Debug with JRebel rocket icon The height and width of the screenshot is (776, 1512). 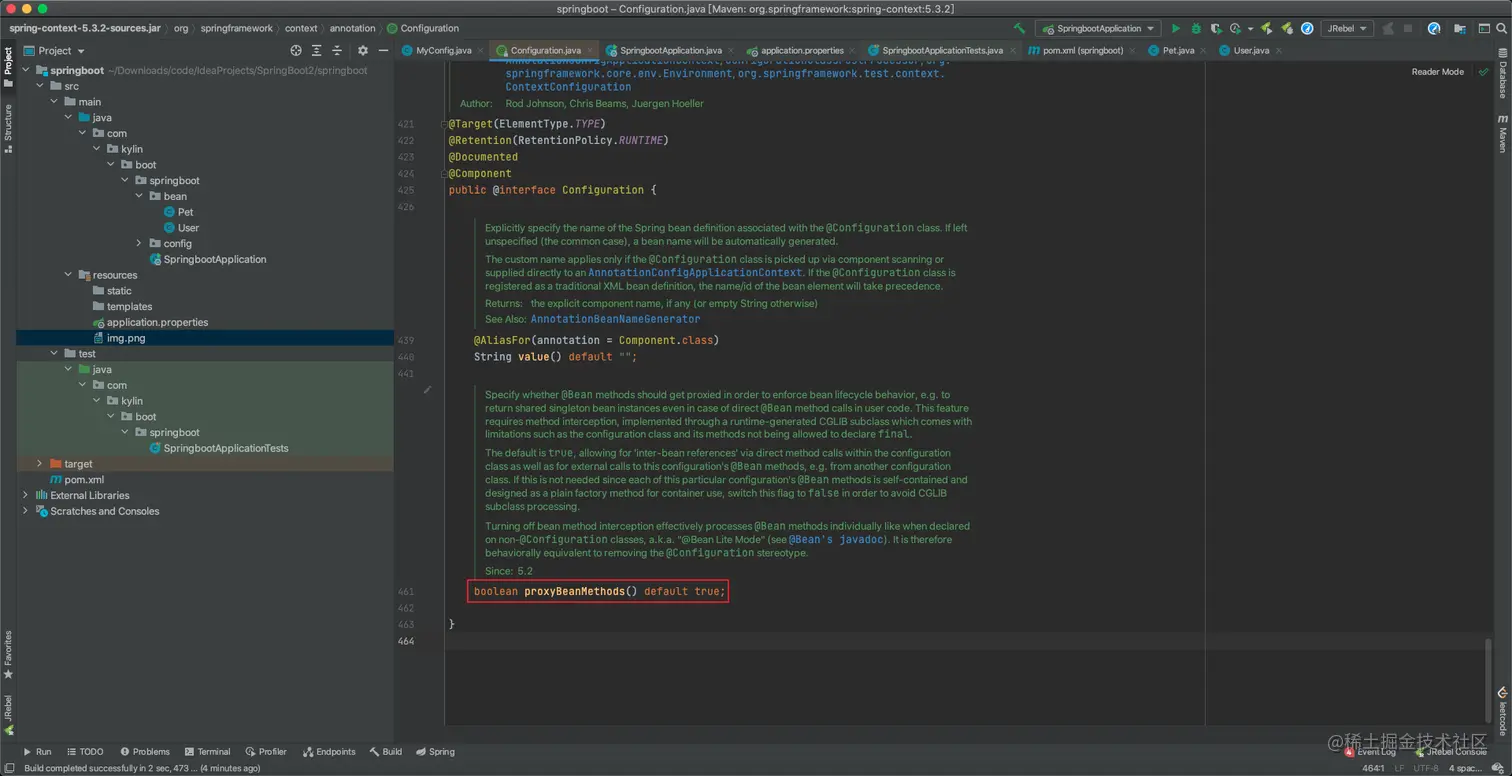coord(1287,29)
